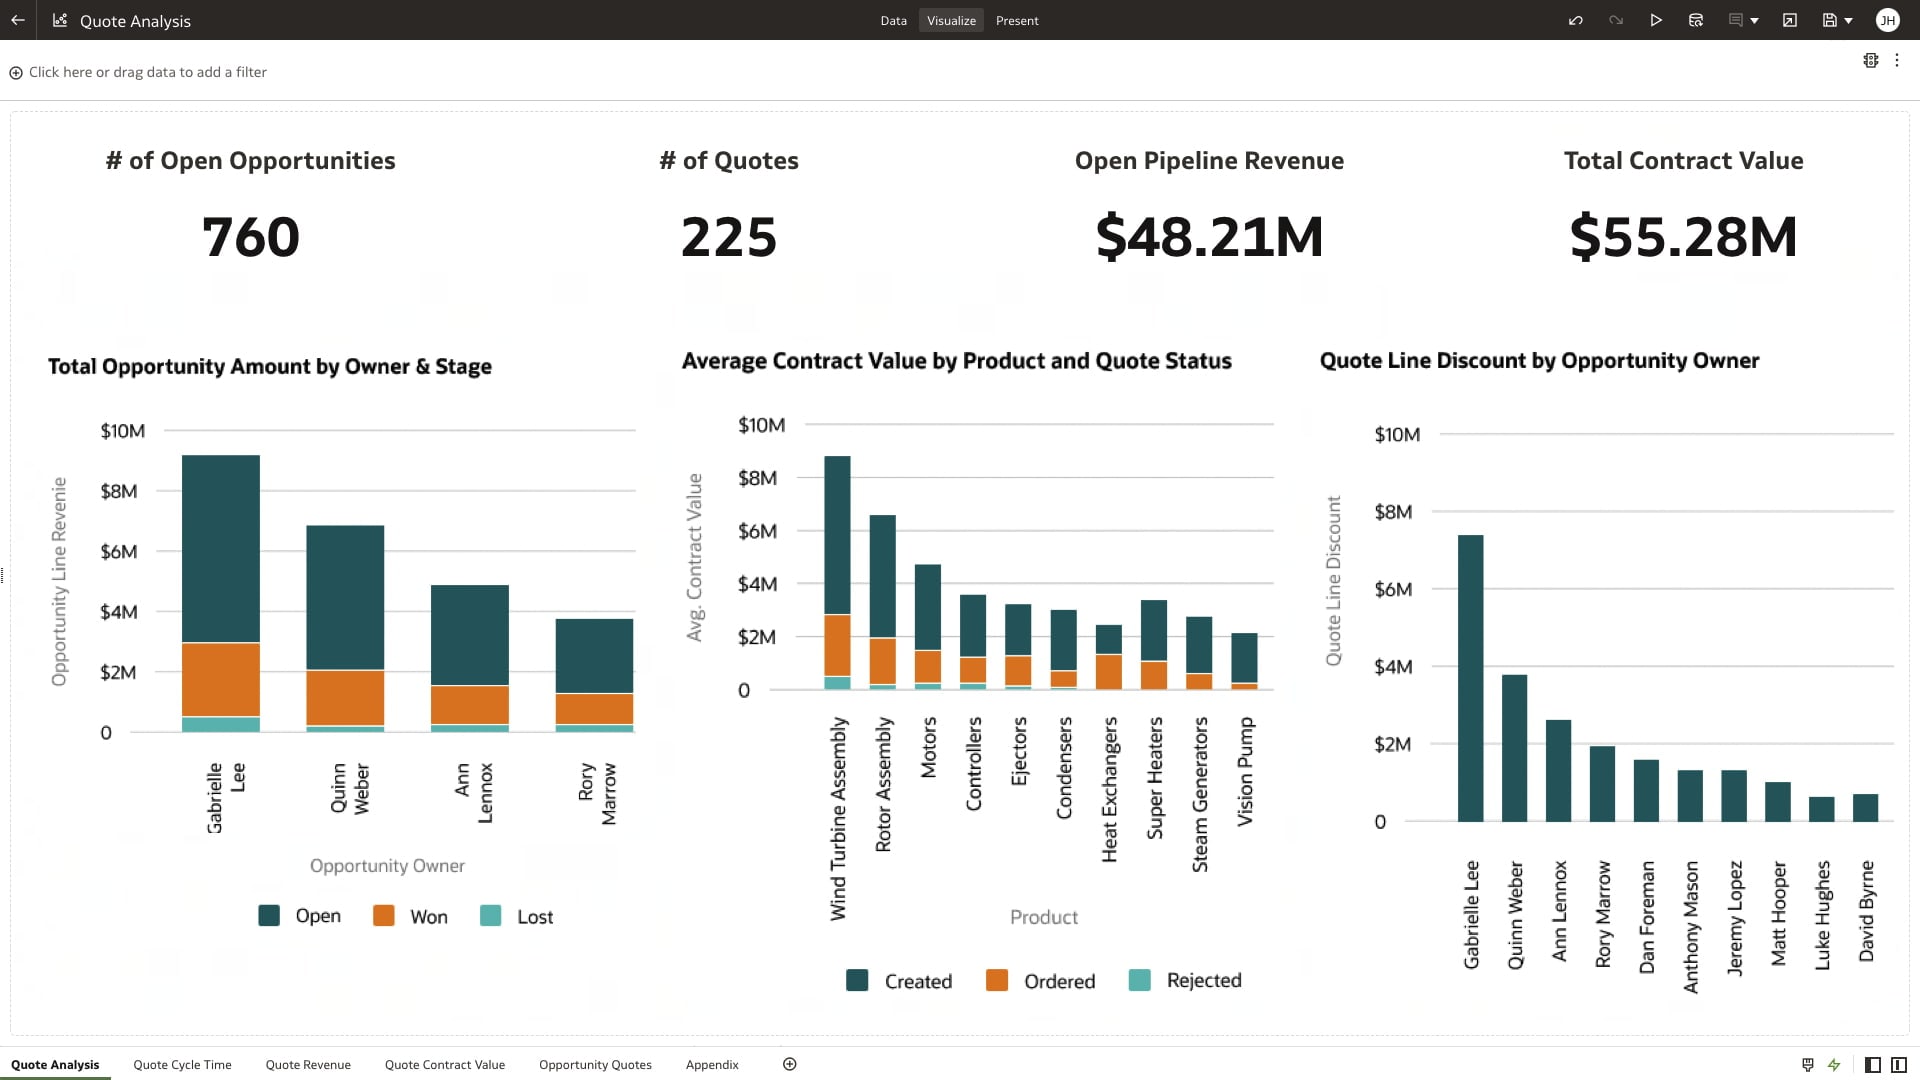Open the Quote Cycle Time canvas
Screen dimensions: 1920x1080
coord(181,1064)
